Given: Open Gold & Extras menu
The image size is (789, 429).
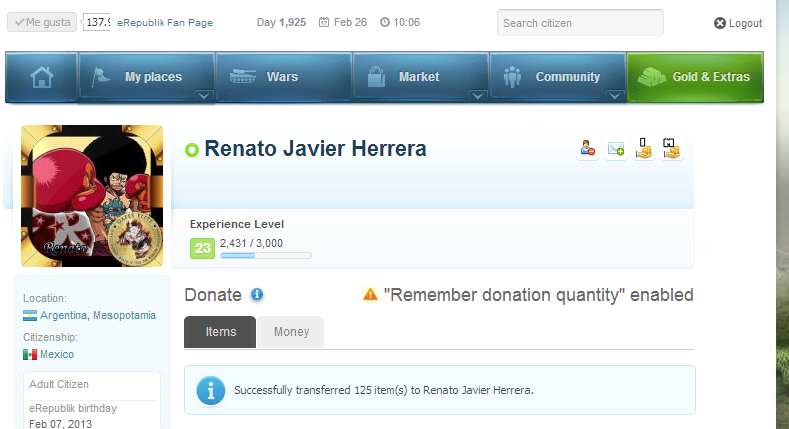Looking at the screenshot, I should click(695, 77).
